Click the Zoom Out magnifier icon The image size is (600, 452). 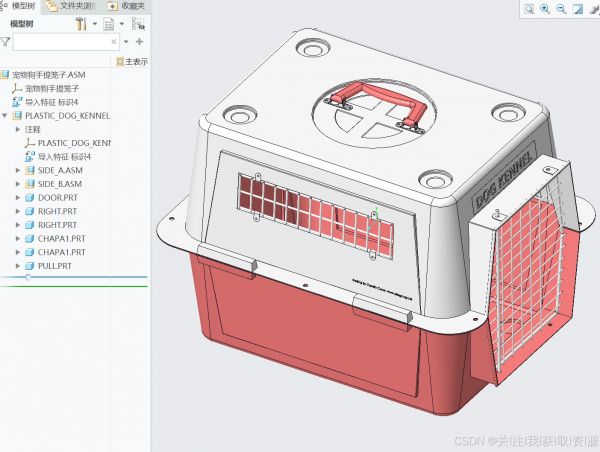pyautogui.click(x=561, y=9)
